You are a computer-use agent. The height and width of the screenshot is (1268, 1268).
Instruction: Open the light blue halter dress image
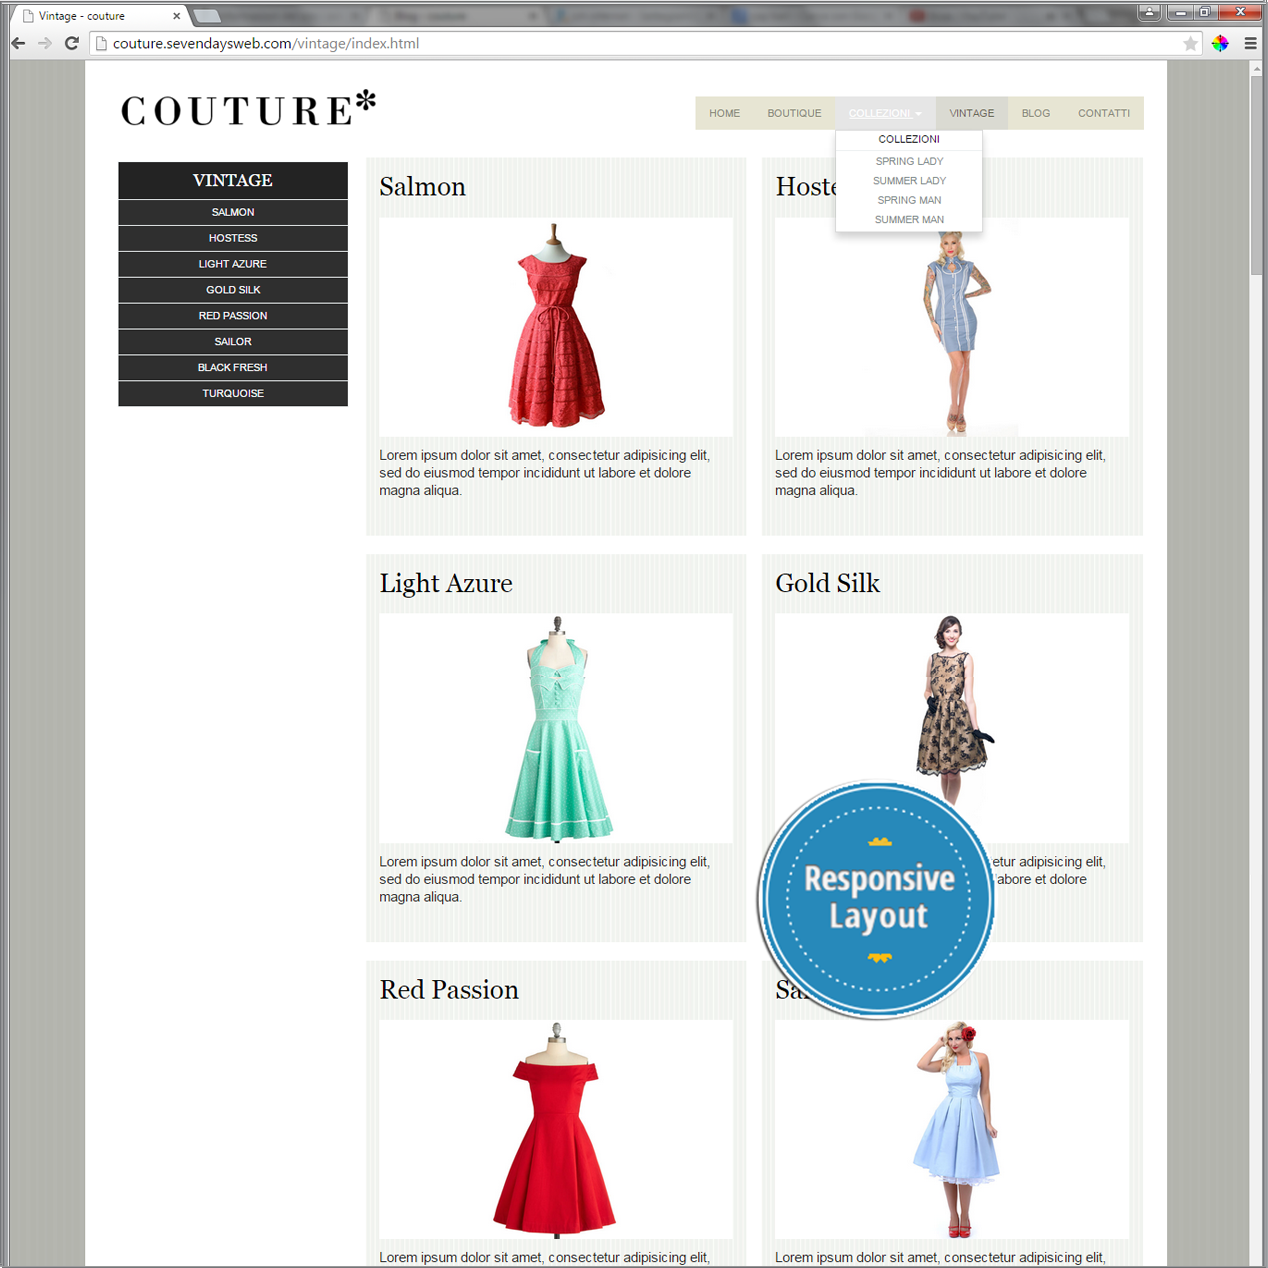(952, 1130)
